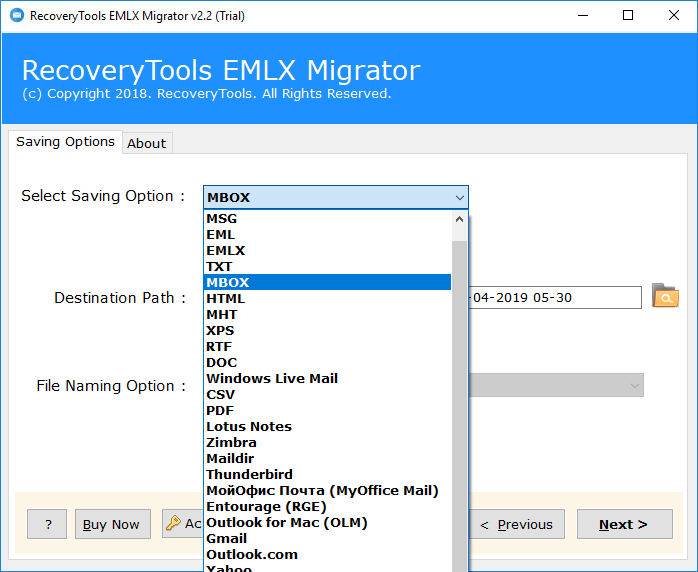Choose RTF from the list
Viewport: 698px width, 572px height.
[327, 346]
